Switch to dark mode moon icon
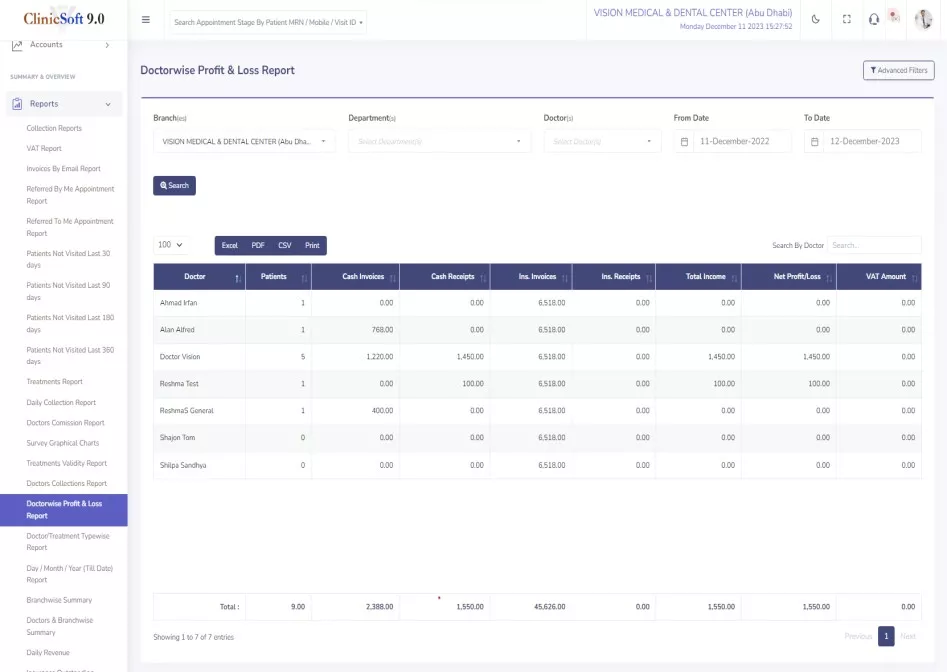This screenshot has height=672, width=947. 815,20
